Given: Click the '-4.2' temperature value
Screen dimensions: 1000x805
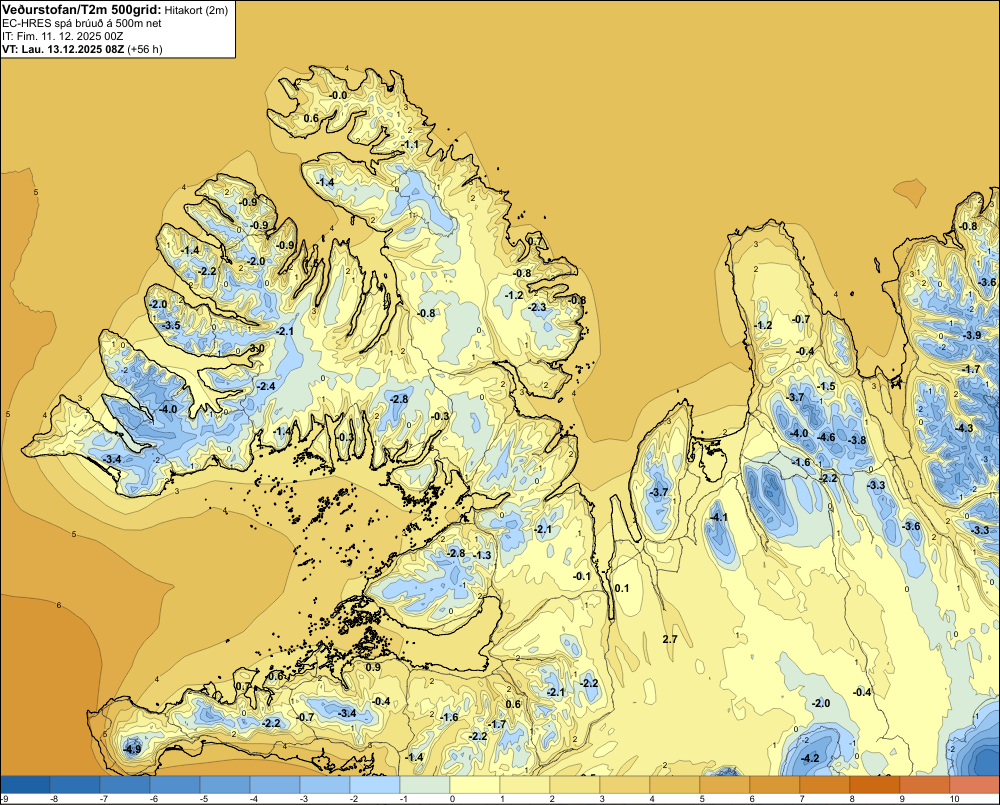Looking at the screenshot, I should coord(809,758).
